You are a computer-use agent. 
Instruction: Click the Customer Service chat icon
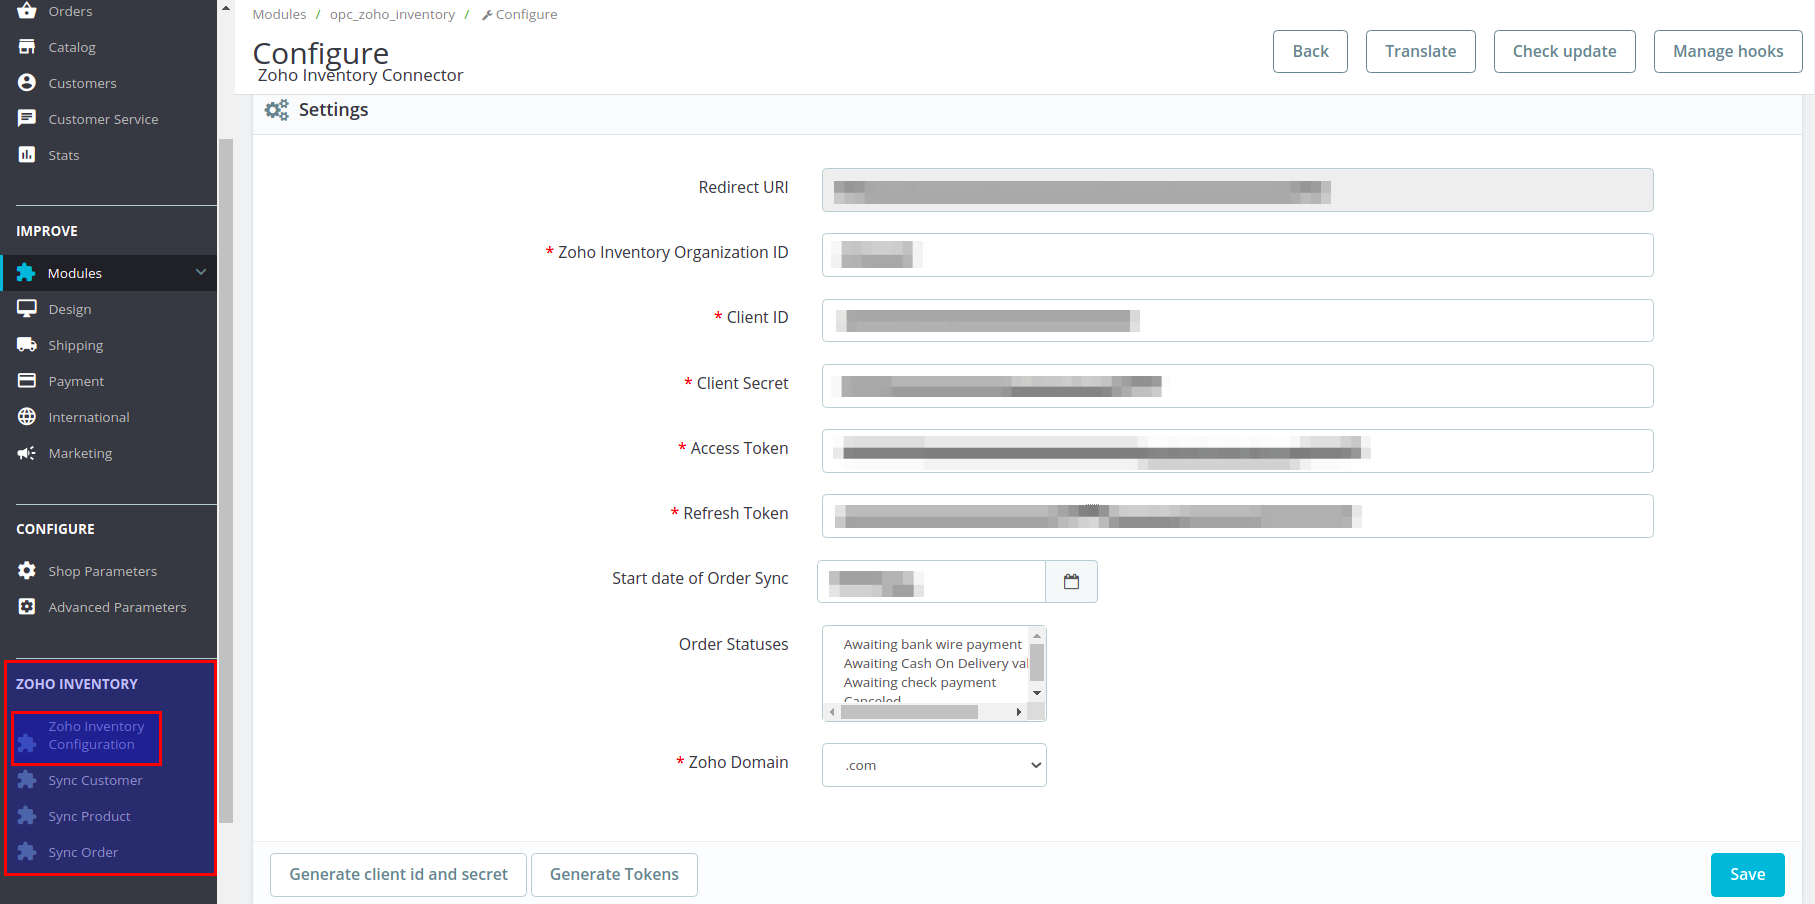(27, 119)
